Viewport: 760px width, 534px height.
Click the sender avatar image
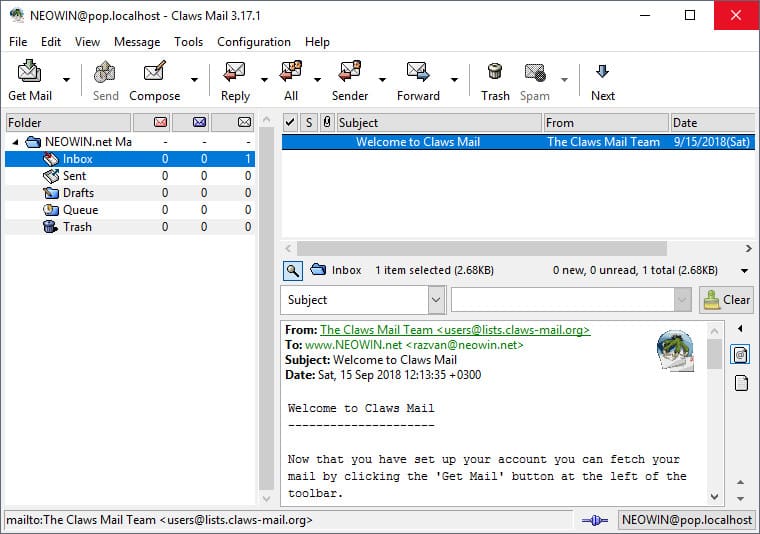tap(675, 351)
